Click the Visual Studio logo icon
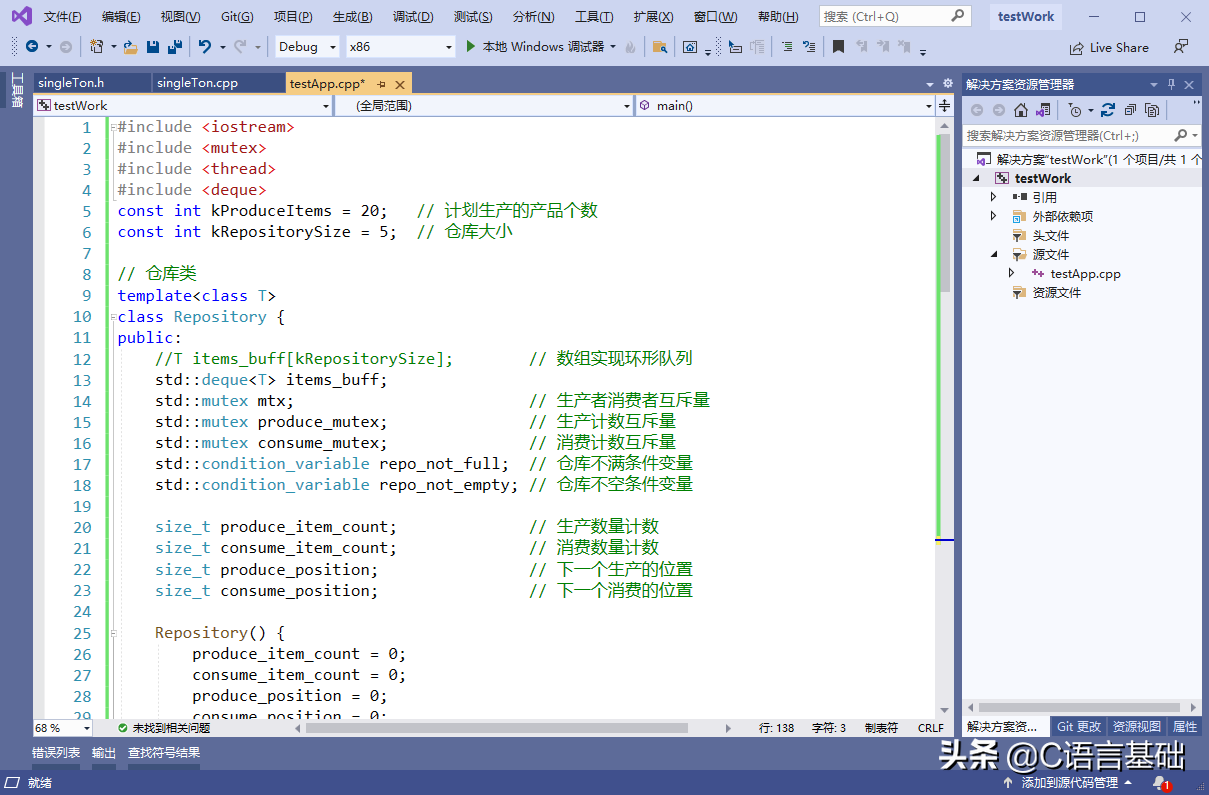This screenshot has height=795, width=1209. pyautogui.click(x=21, y=16)
